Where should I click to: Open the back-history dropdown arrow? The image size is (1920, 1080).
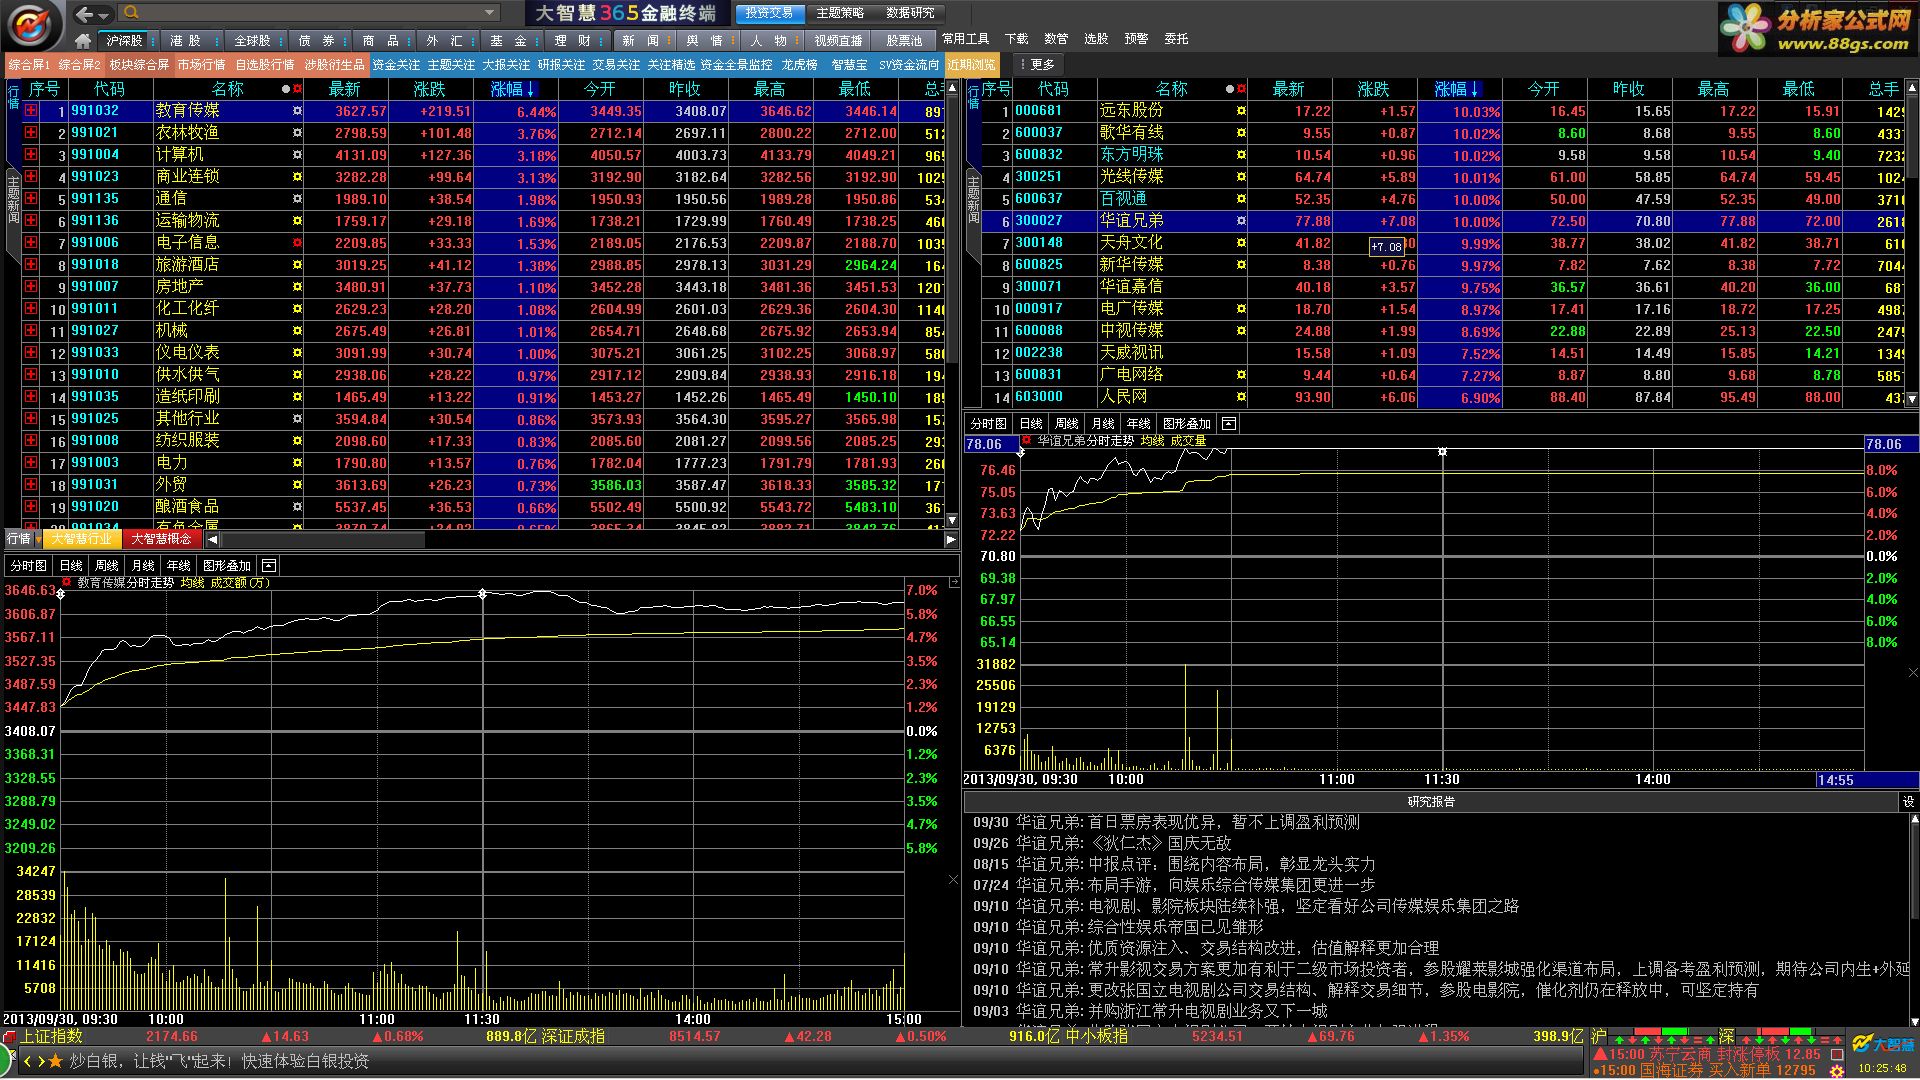point(103,14)
